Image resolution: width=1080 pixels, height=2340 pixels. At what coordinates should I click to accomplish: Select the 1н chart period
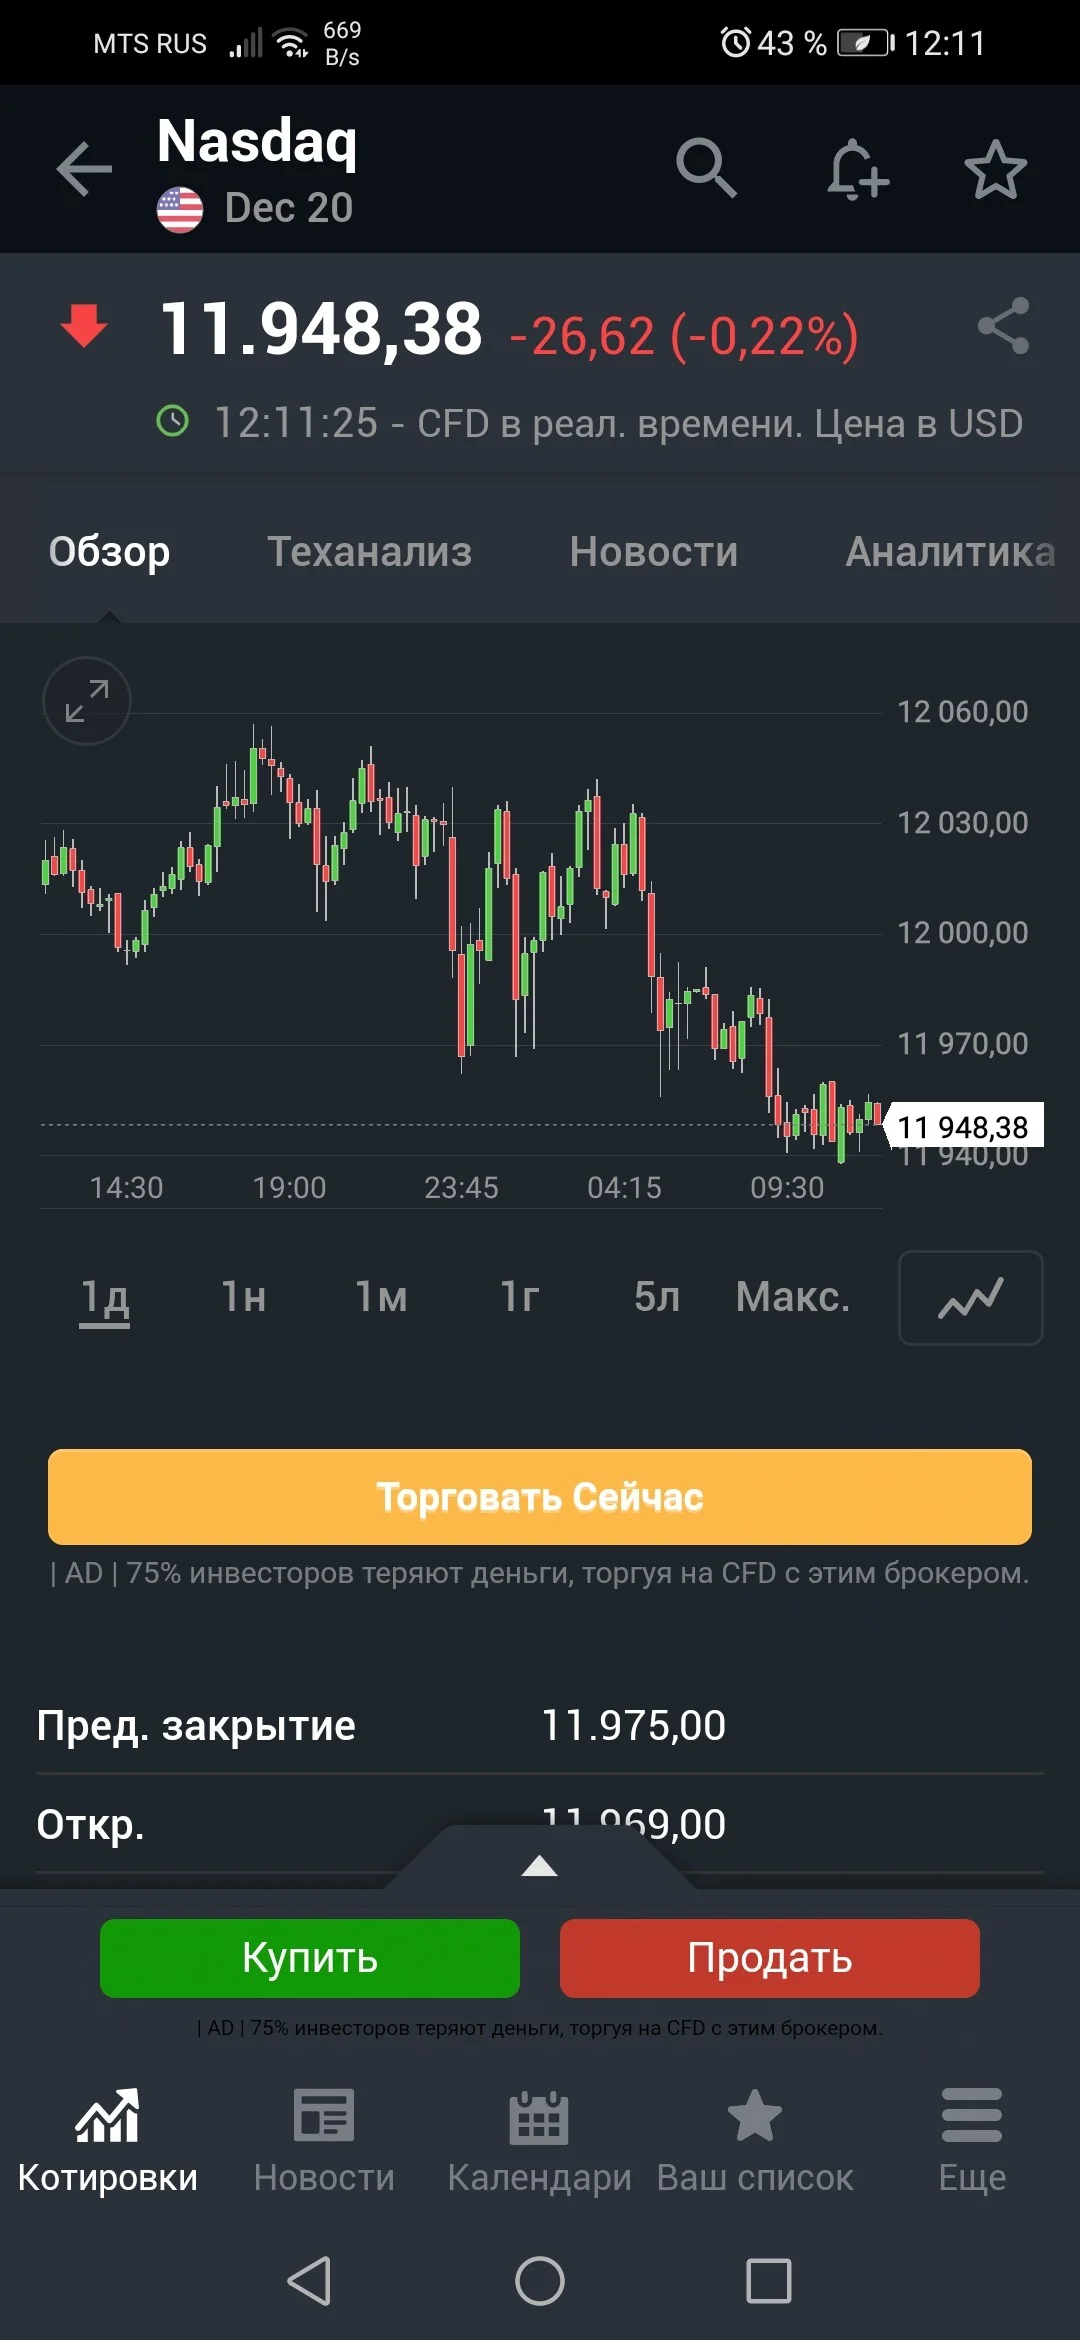tap(243, 1297)
